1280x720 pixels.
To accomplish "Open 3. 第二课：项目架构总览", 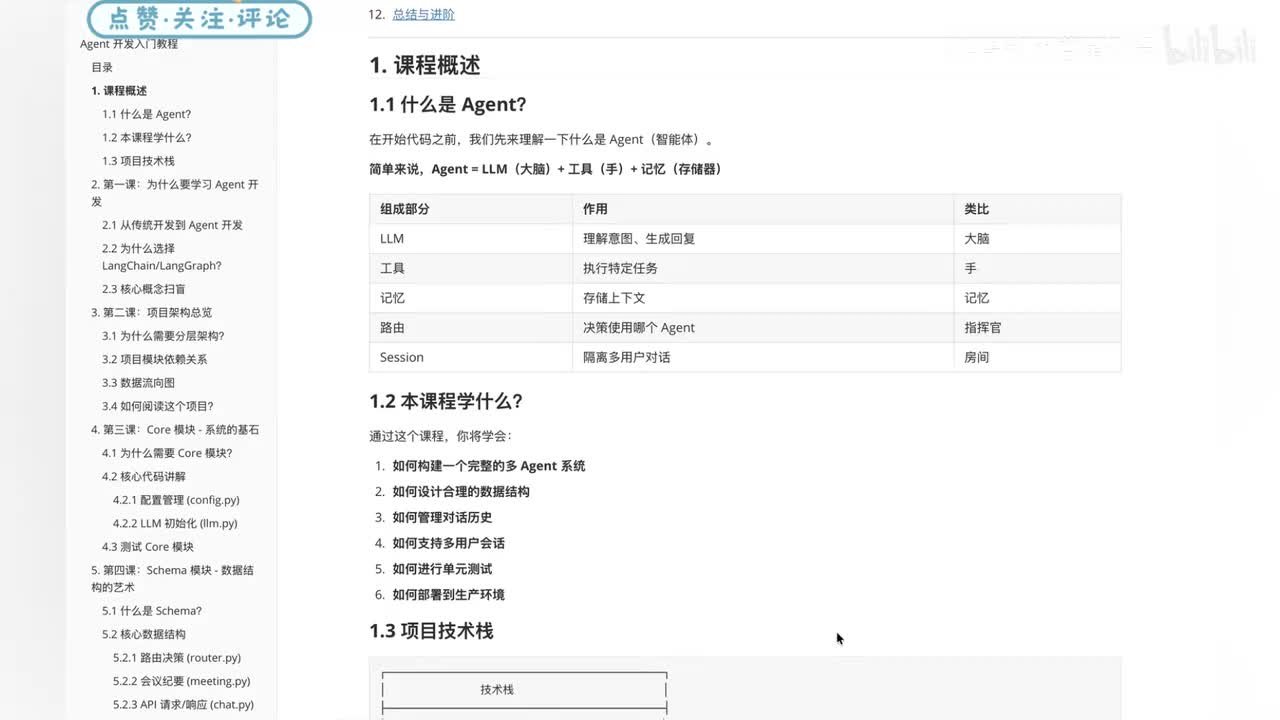I will click(x=151, y=312).
